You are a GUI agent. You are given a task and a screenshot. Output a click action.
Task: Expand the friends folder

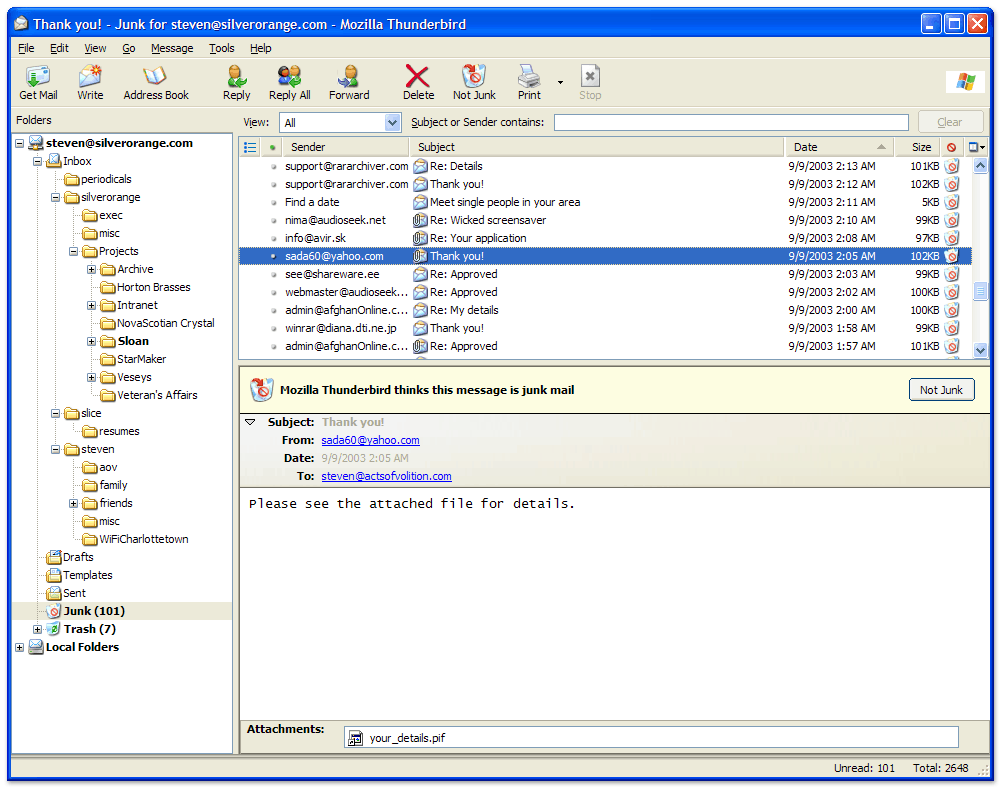[x=74, y=503]
